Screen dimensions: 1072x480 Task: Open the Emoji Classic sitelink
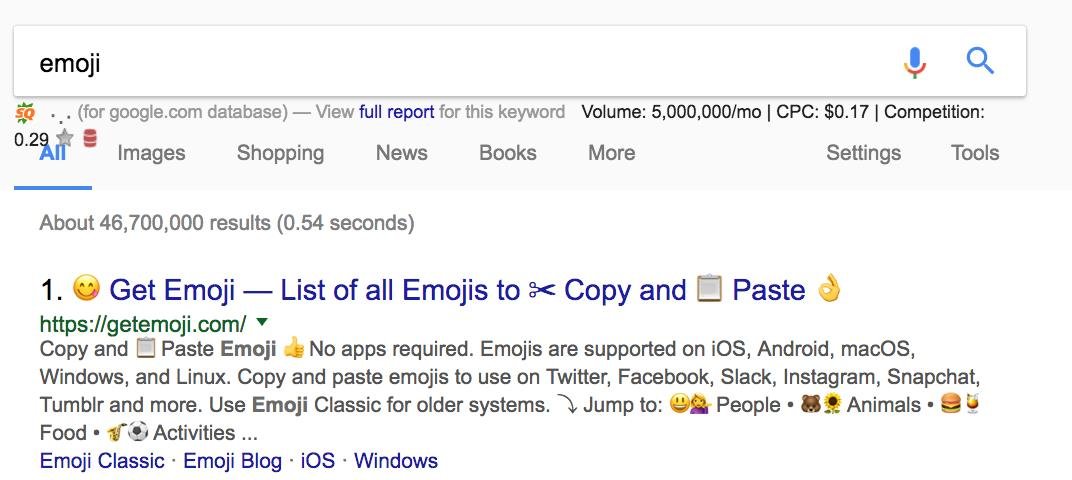[102, 461]
